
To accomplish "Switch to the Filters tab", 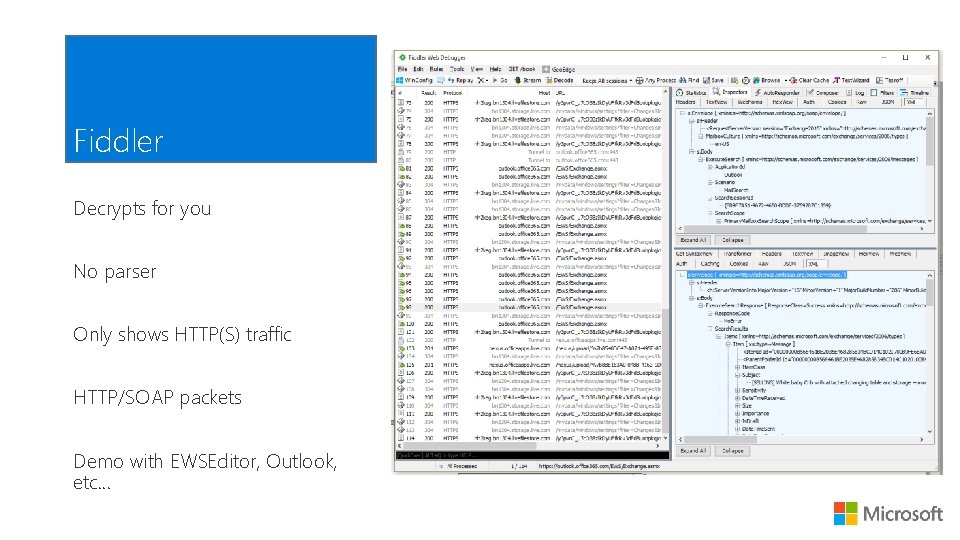I will pyautogui.click(x=882, y=92).
